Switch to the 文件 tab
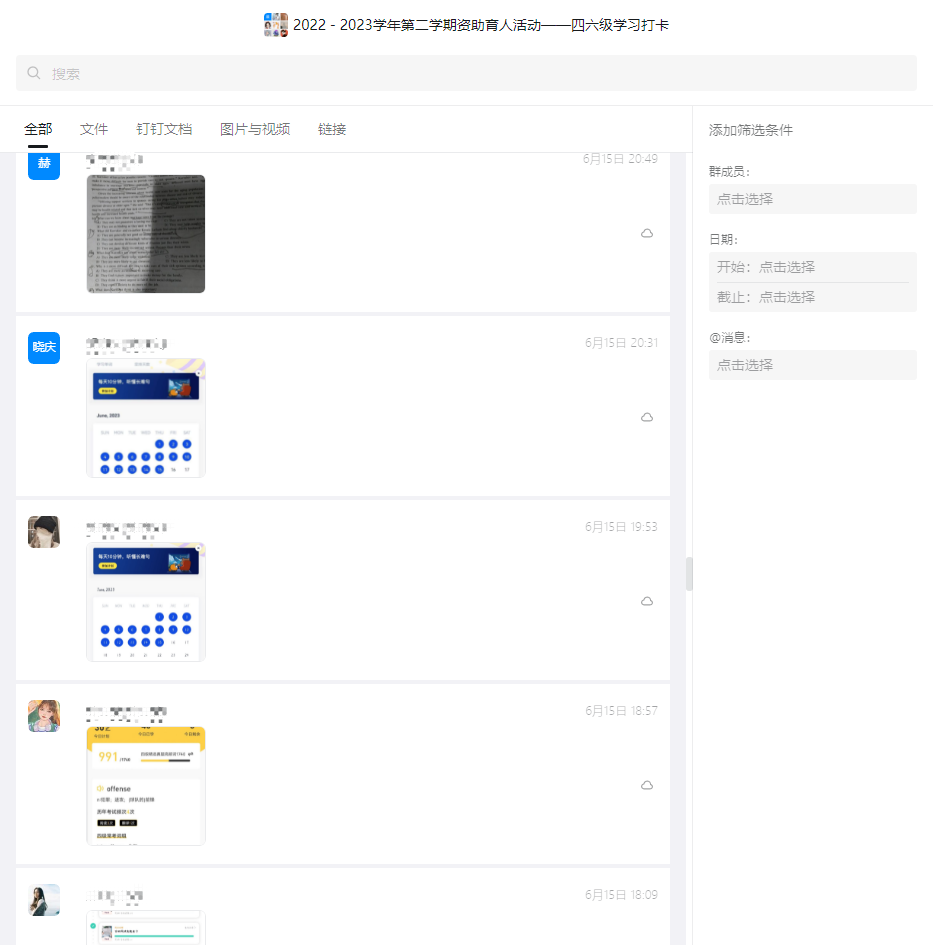Viewport: 933px width, 945px height. [x=94, y=129]
